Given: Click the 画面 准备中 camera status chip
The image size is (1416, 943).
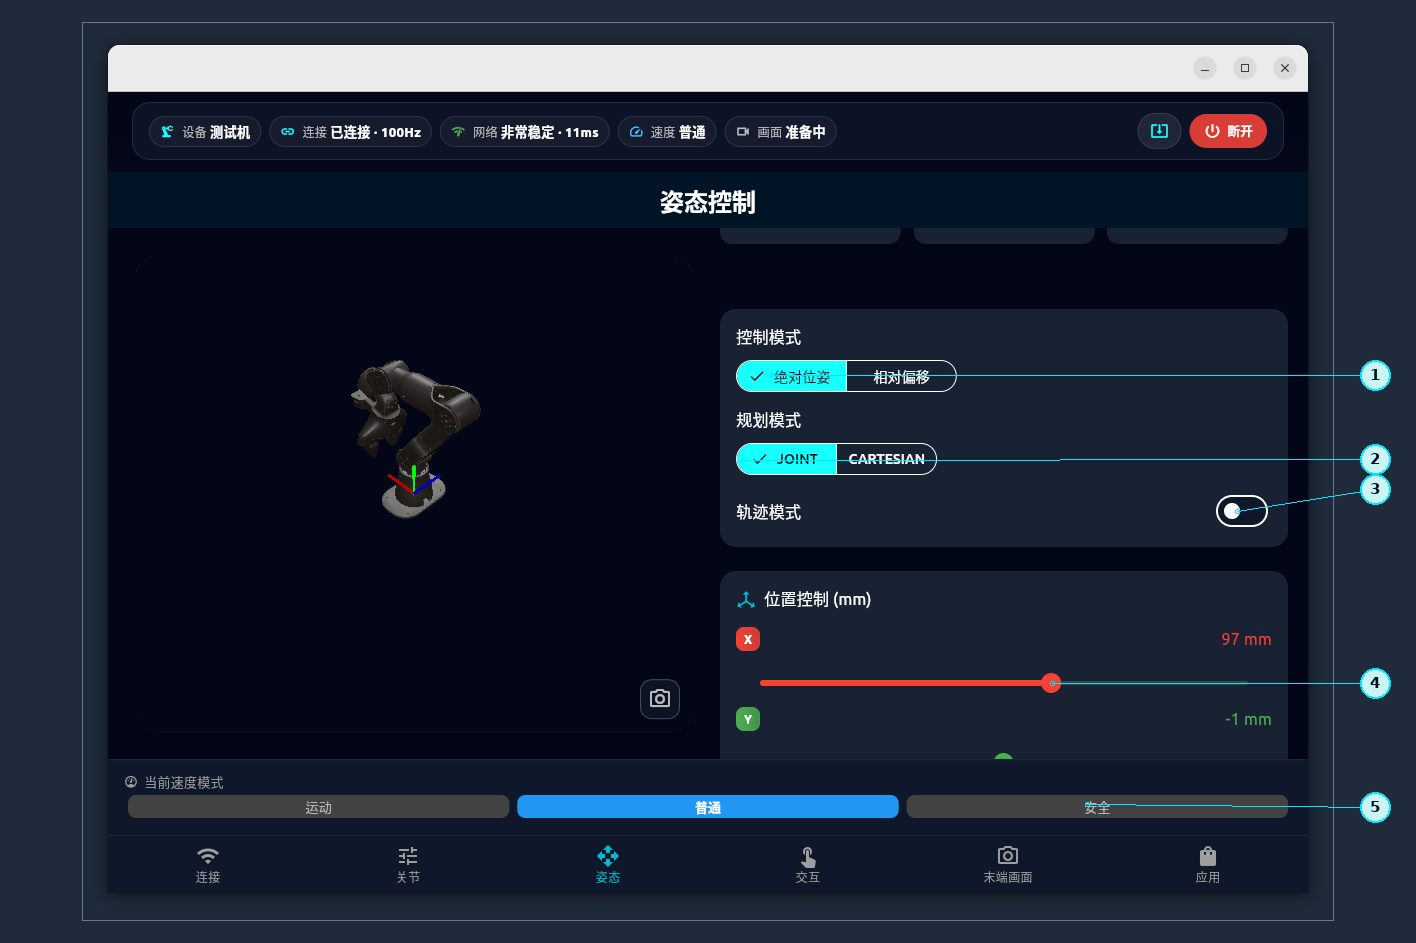Looking at the screenshot, I should pos(780,132).
